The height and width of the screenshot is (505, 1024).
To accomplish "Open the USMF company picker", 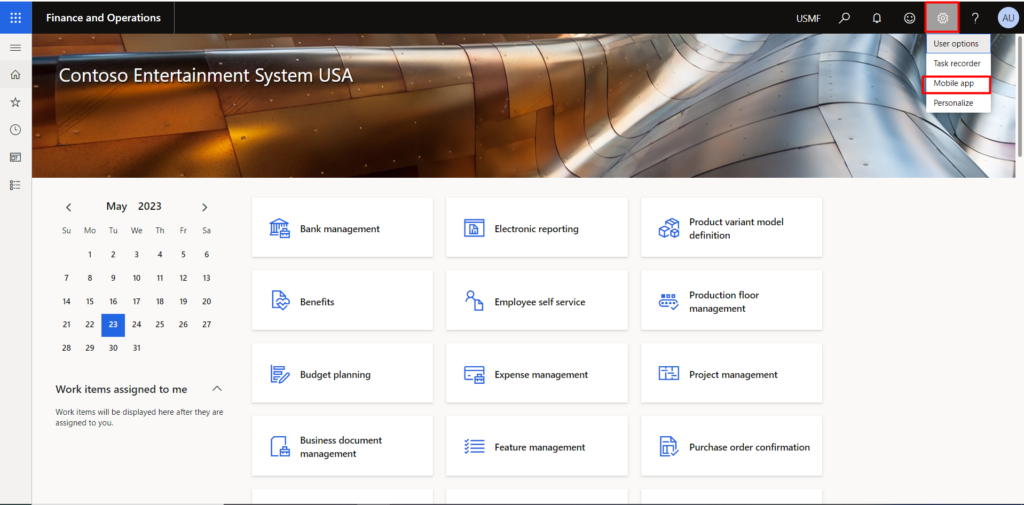I will click(x=808, y=18).
